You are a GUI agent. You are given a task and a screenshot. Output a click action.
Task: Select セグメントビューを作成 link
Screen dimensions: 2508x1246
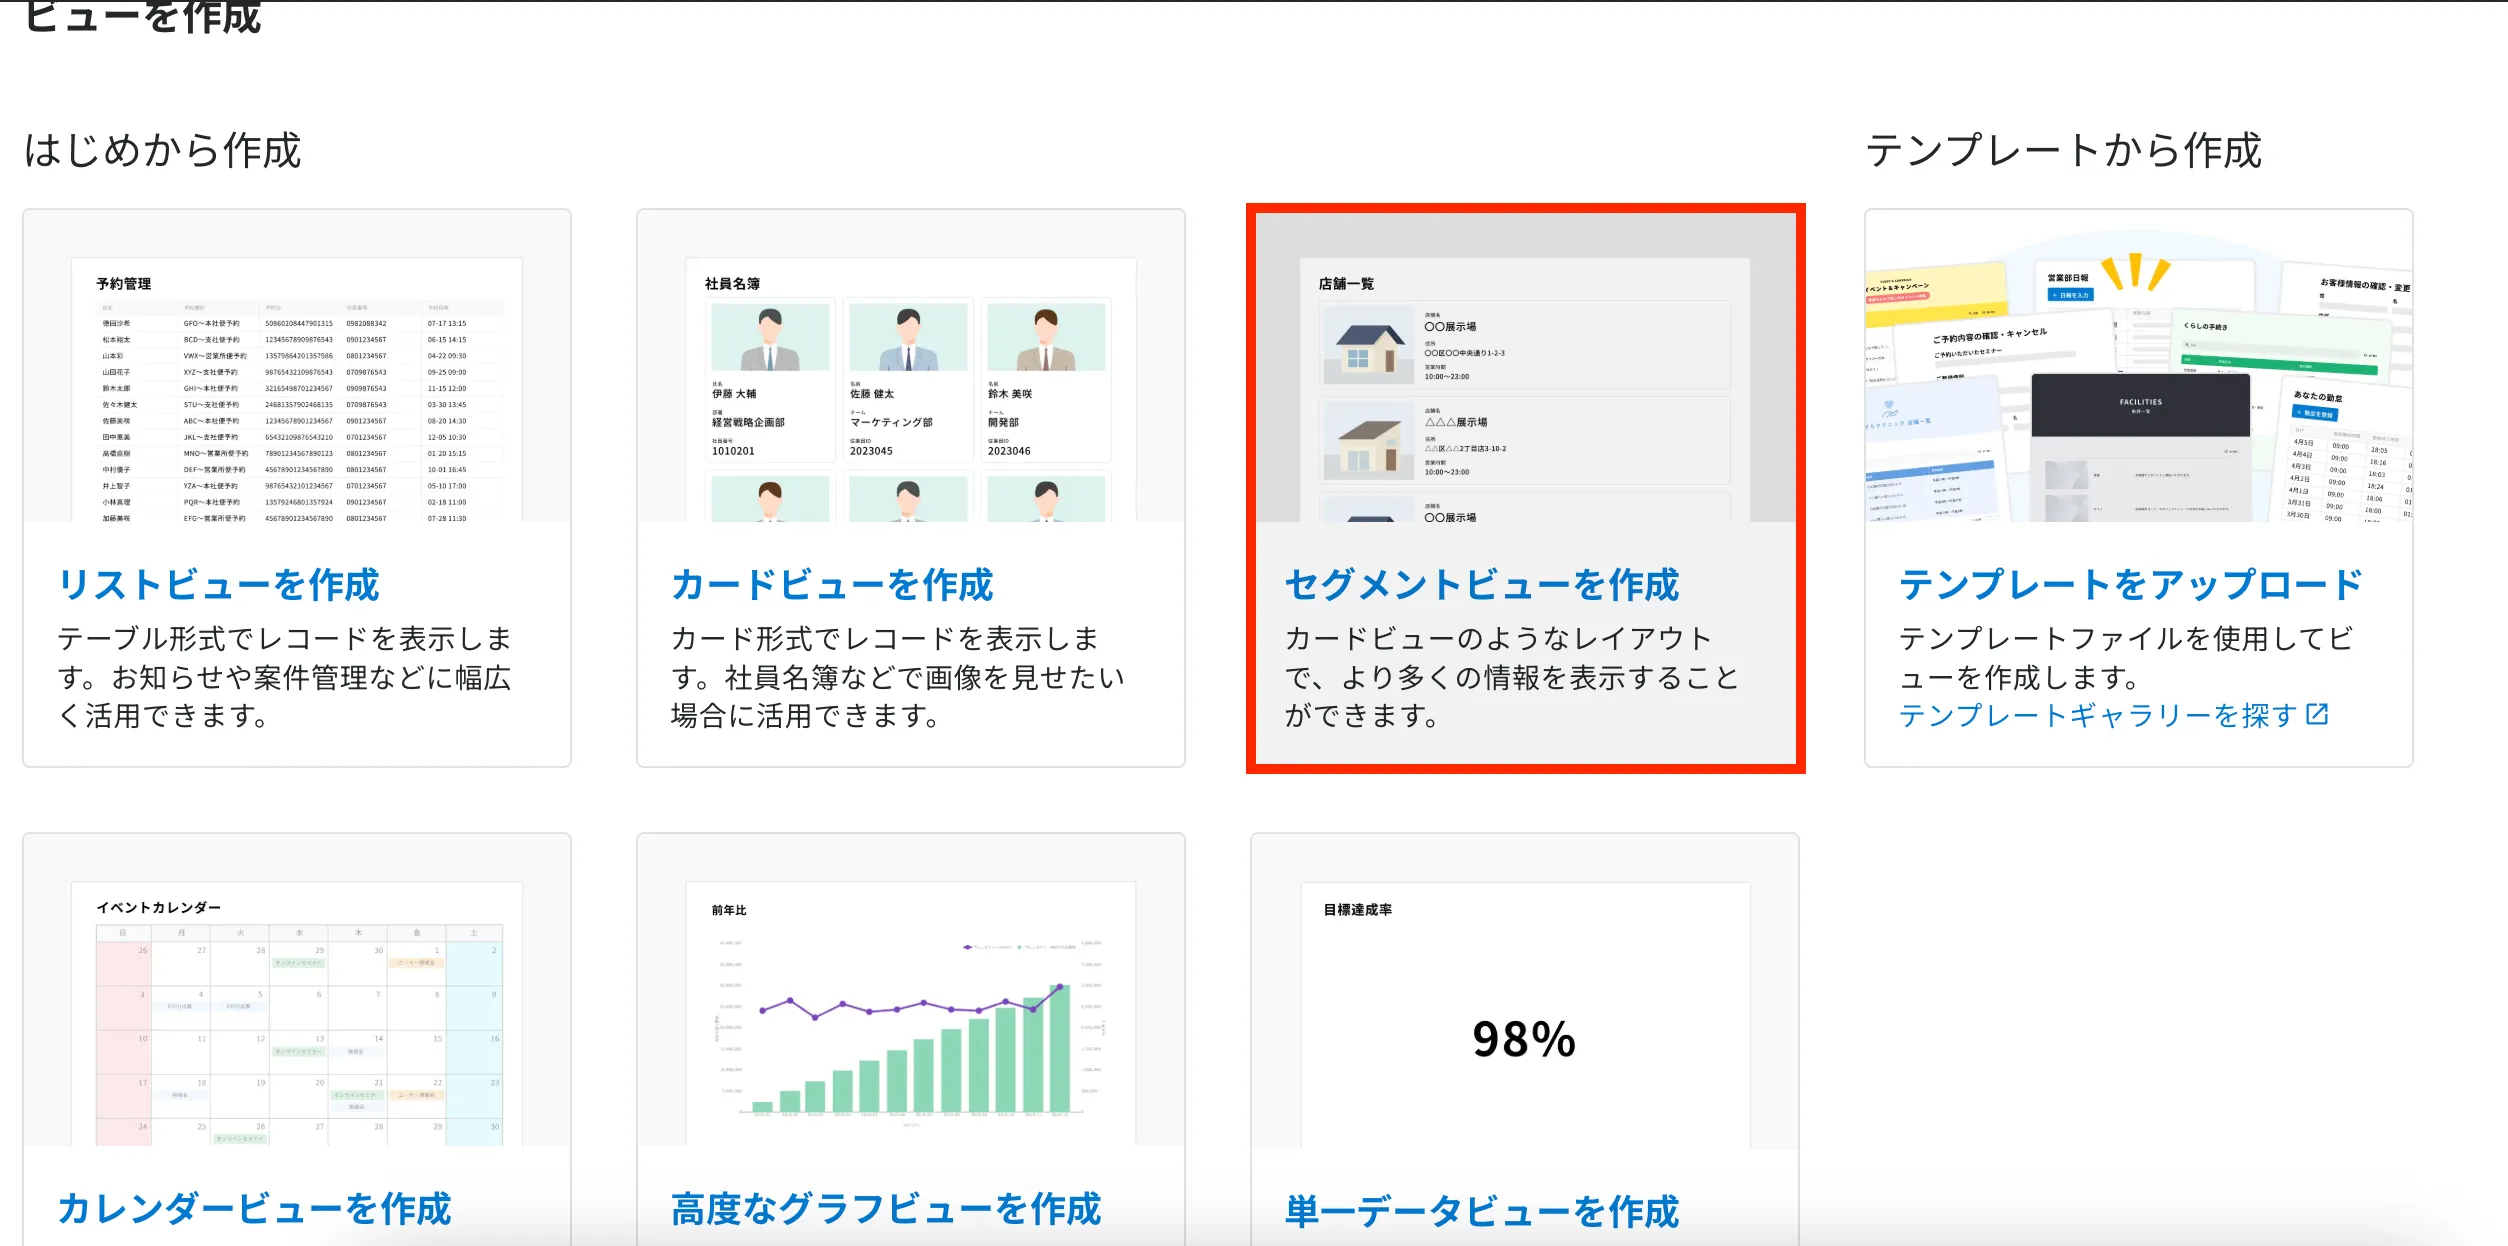pos(1482,585)
